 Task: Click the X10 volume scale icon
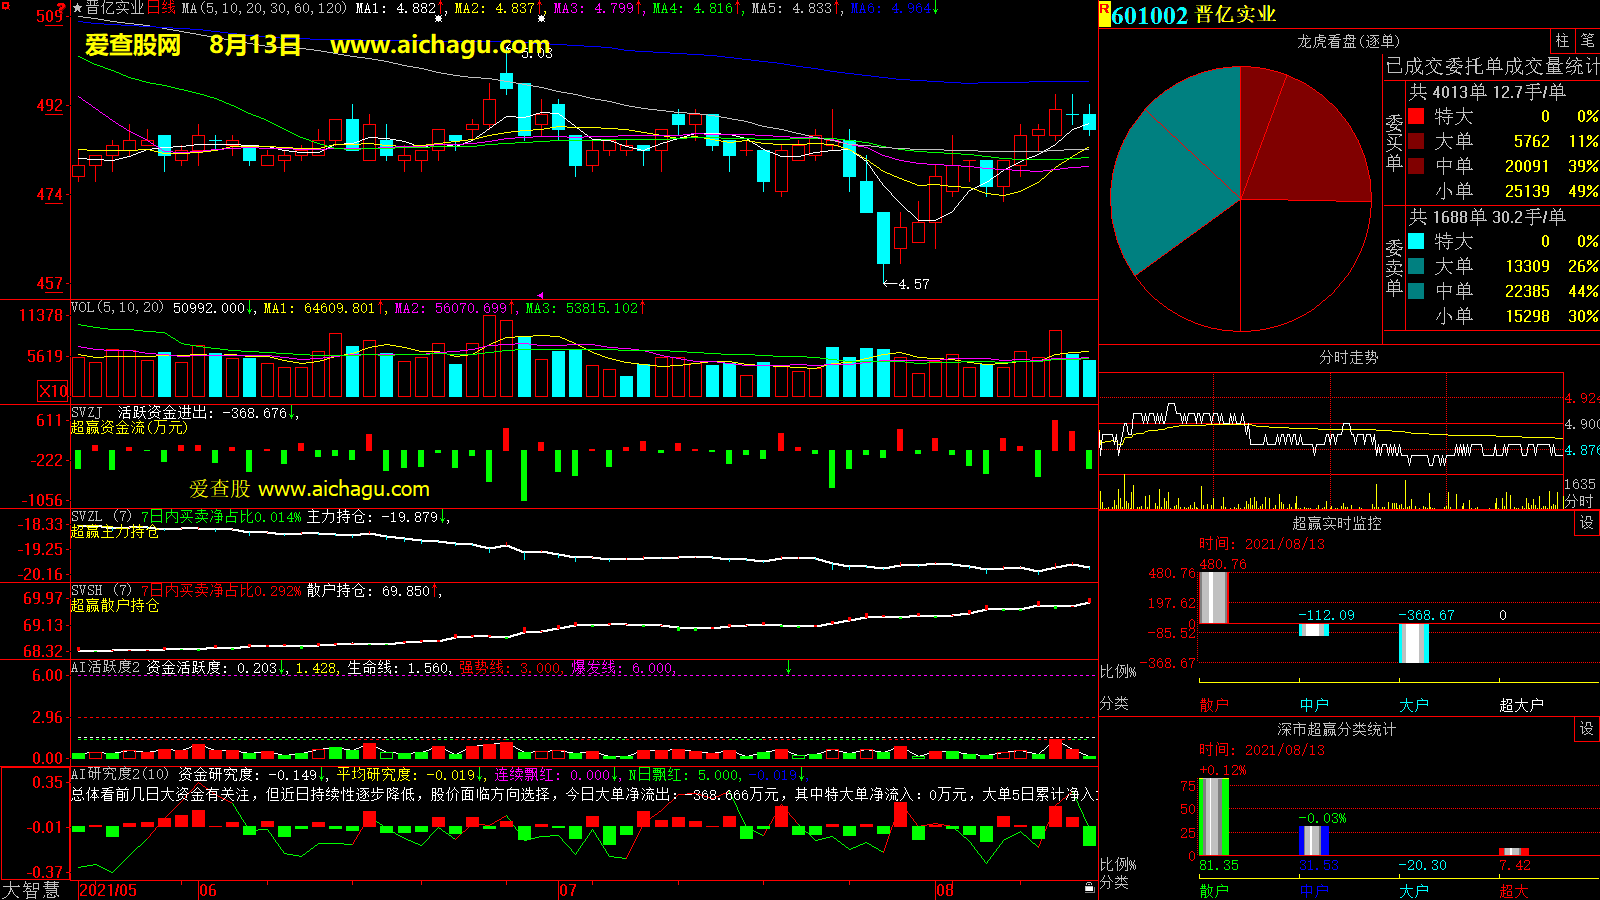[x=53, y=391]
